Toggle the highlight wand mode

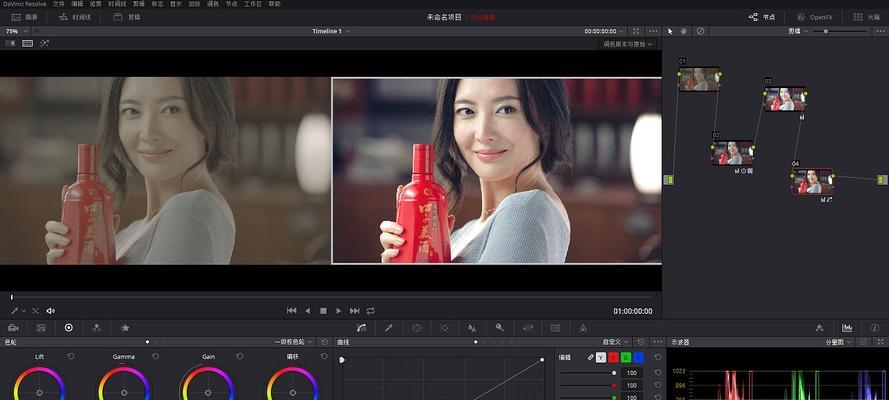(x=44, y=43)
